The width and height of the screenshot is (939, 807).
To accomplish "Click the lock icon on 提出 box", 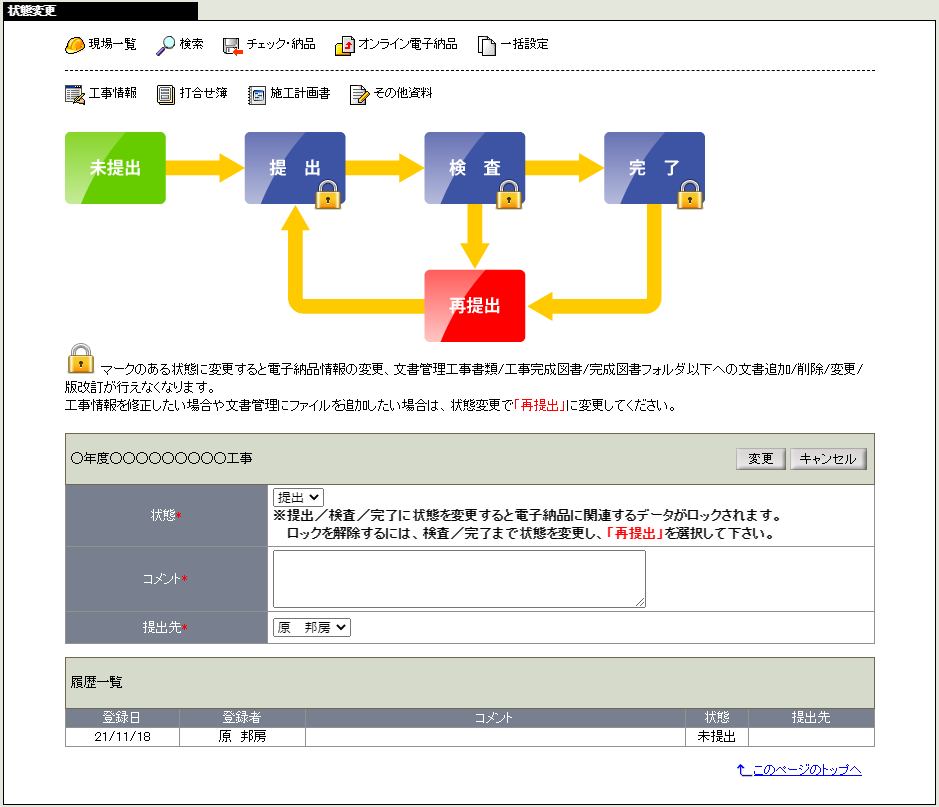I will [328, 194].
